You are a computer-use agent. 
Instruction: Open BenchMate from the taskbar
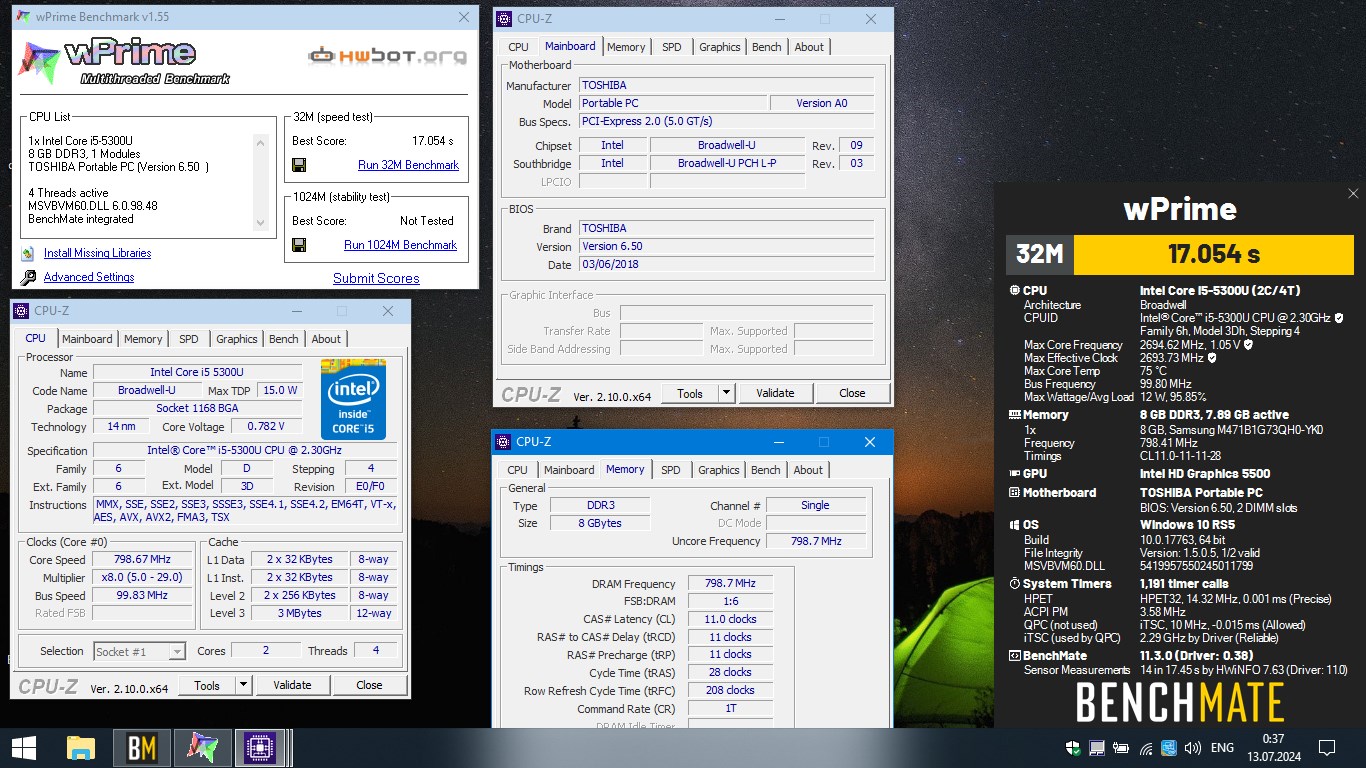point(141,748)
